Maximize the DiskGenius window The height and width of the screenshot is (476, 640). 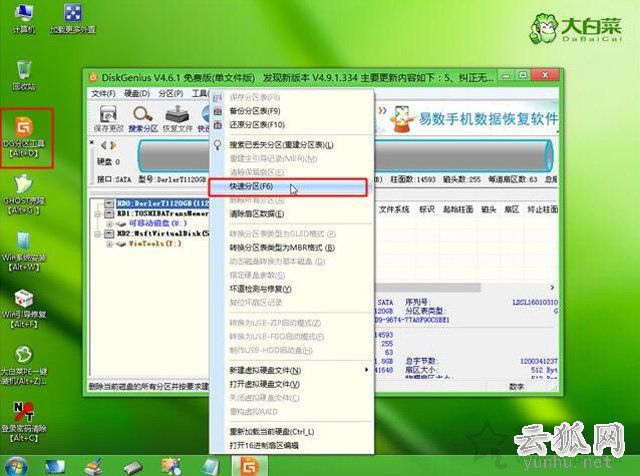pyautogui.click(x=523, y=76)
